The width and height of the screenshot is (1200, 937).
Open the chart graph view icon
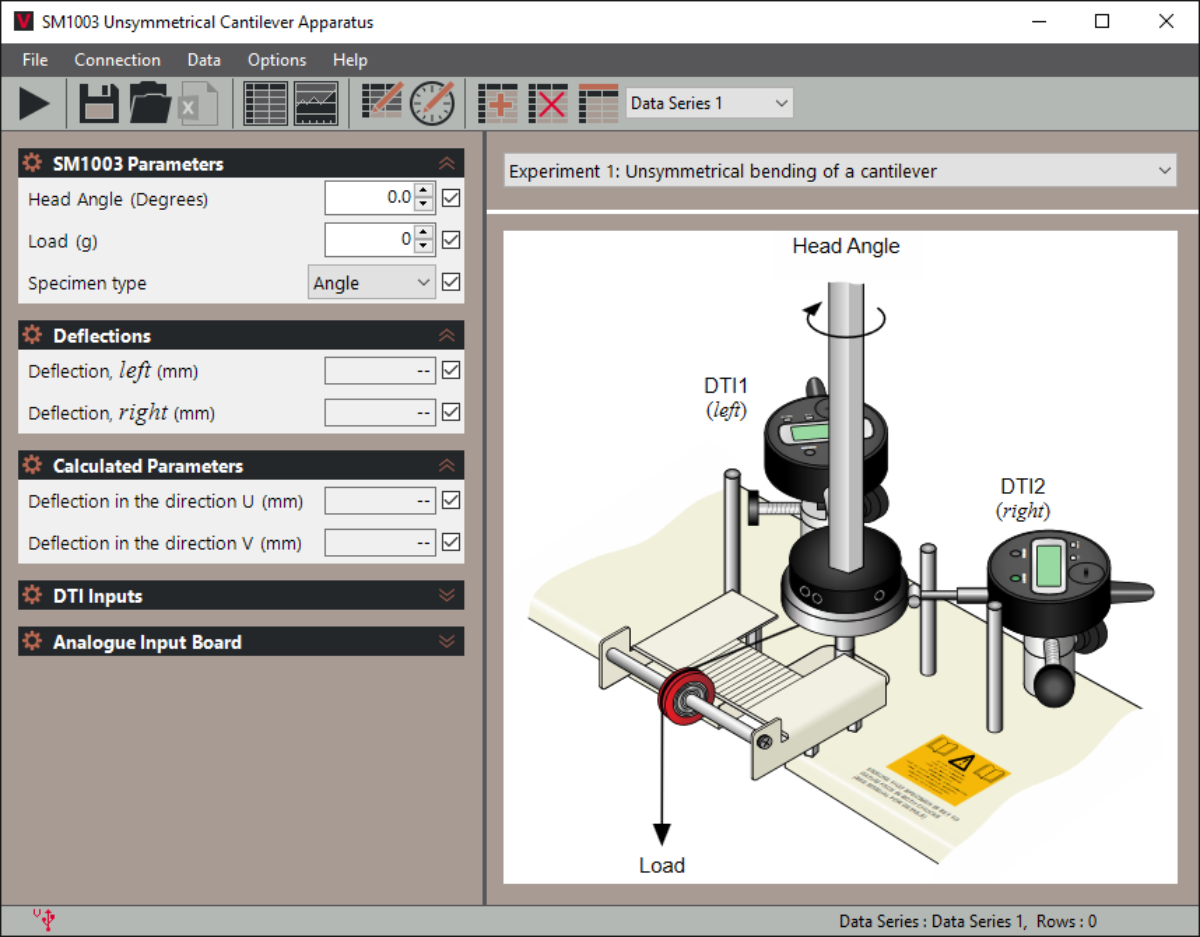(316, 103)
